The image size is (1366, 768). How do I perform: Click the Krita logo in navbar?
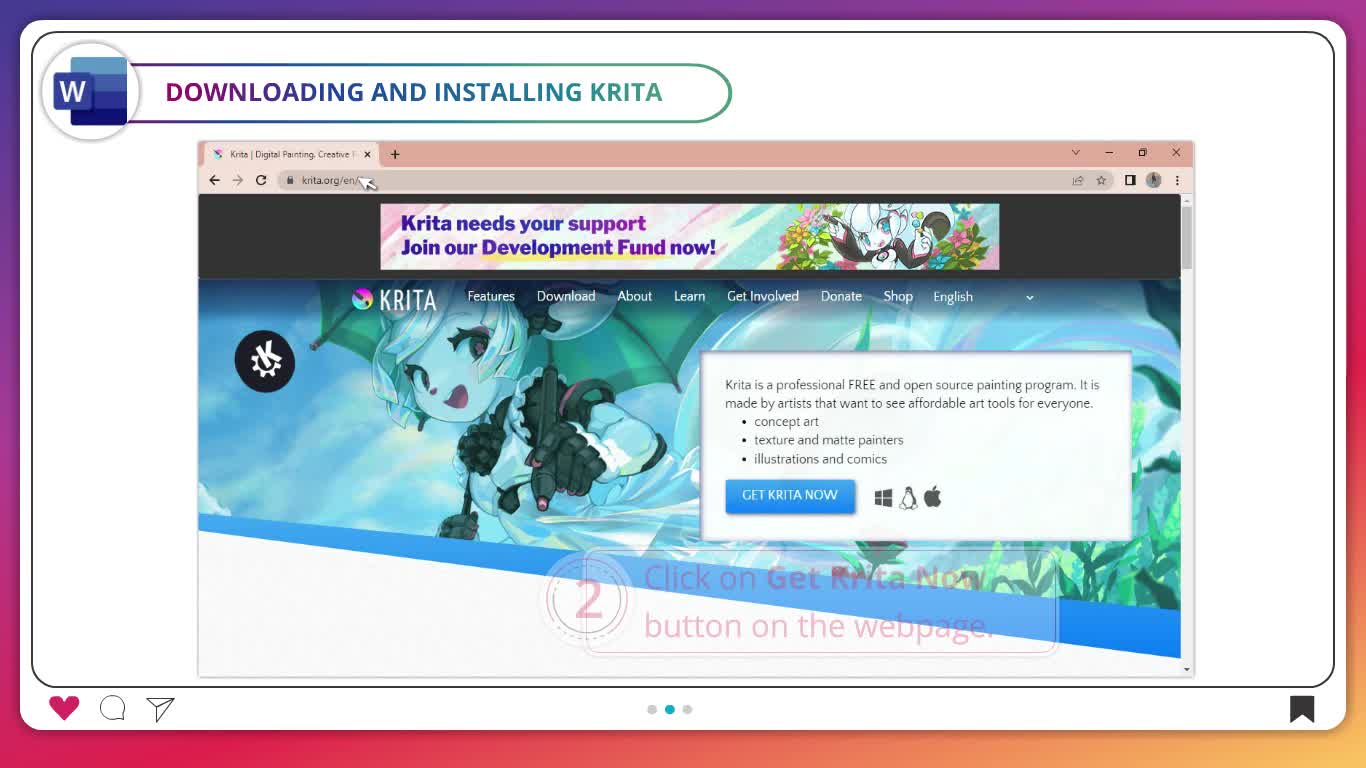[x=394, y=299]
